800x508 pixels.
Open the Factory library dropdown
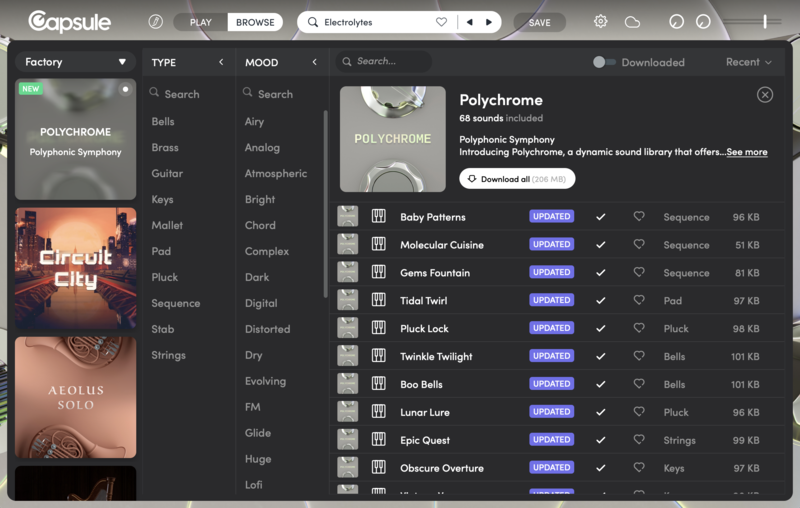pyautogui.click(x=76, y=62)
